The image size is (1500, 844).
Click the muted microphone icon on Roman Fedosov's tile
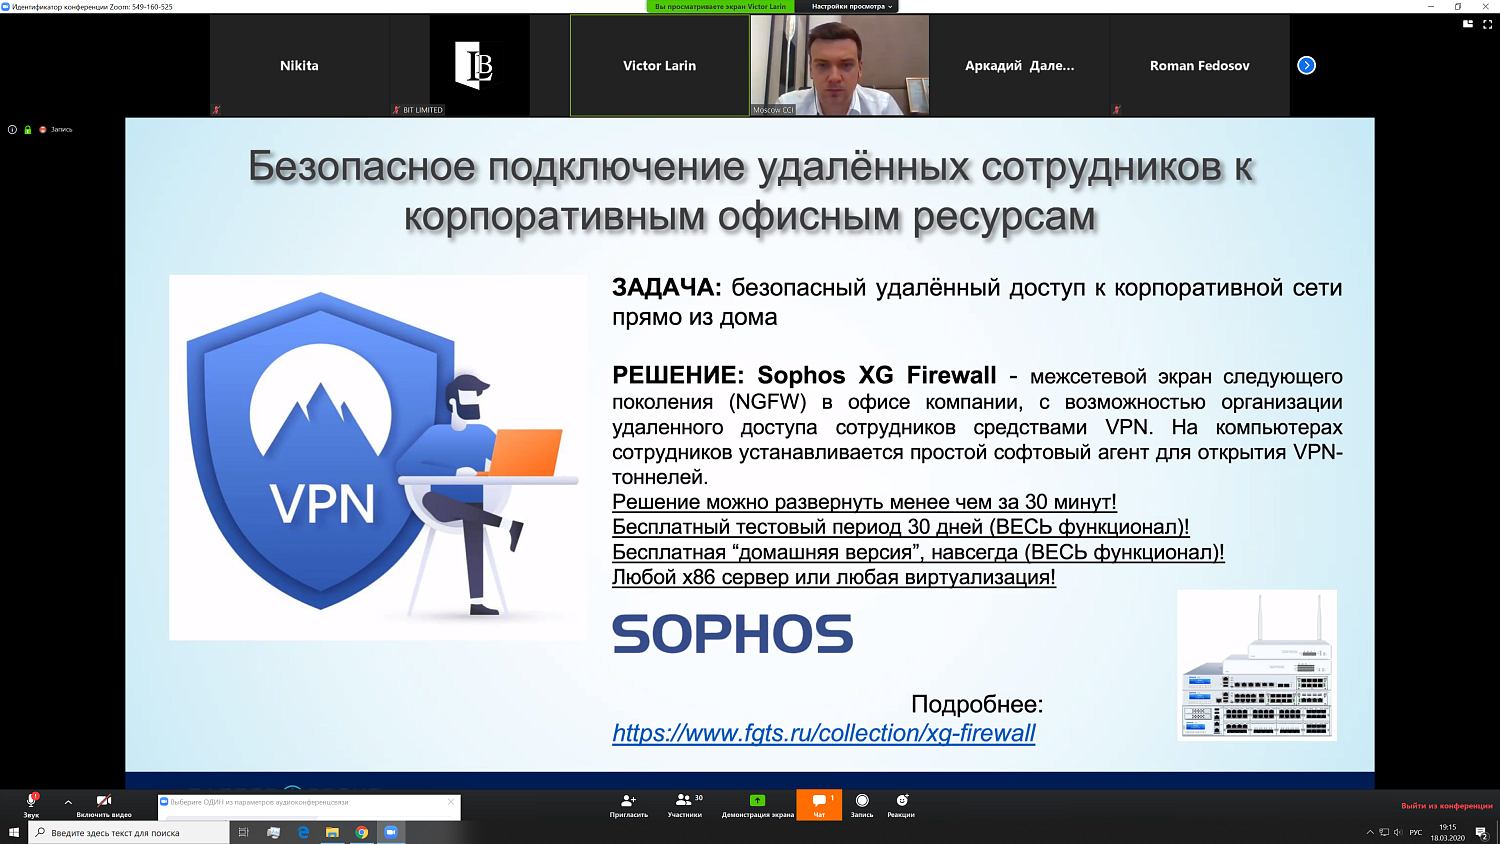[1117, 110]
